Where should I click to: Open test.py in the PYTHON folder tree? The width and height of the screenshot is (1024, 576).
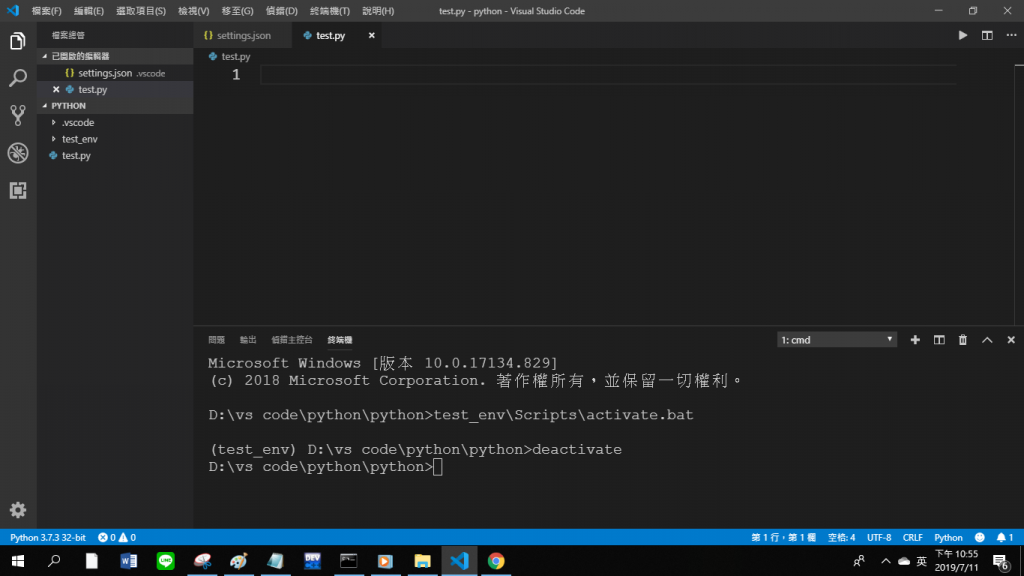click(116, 155)
